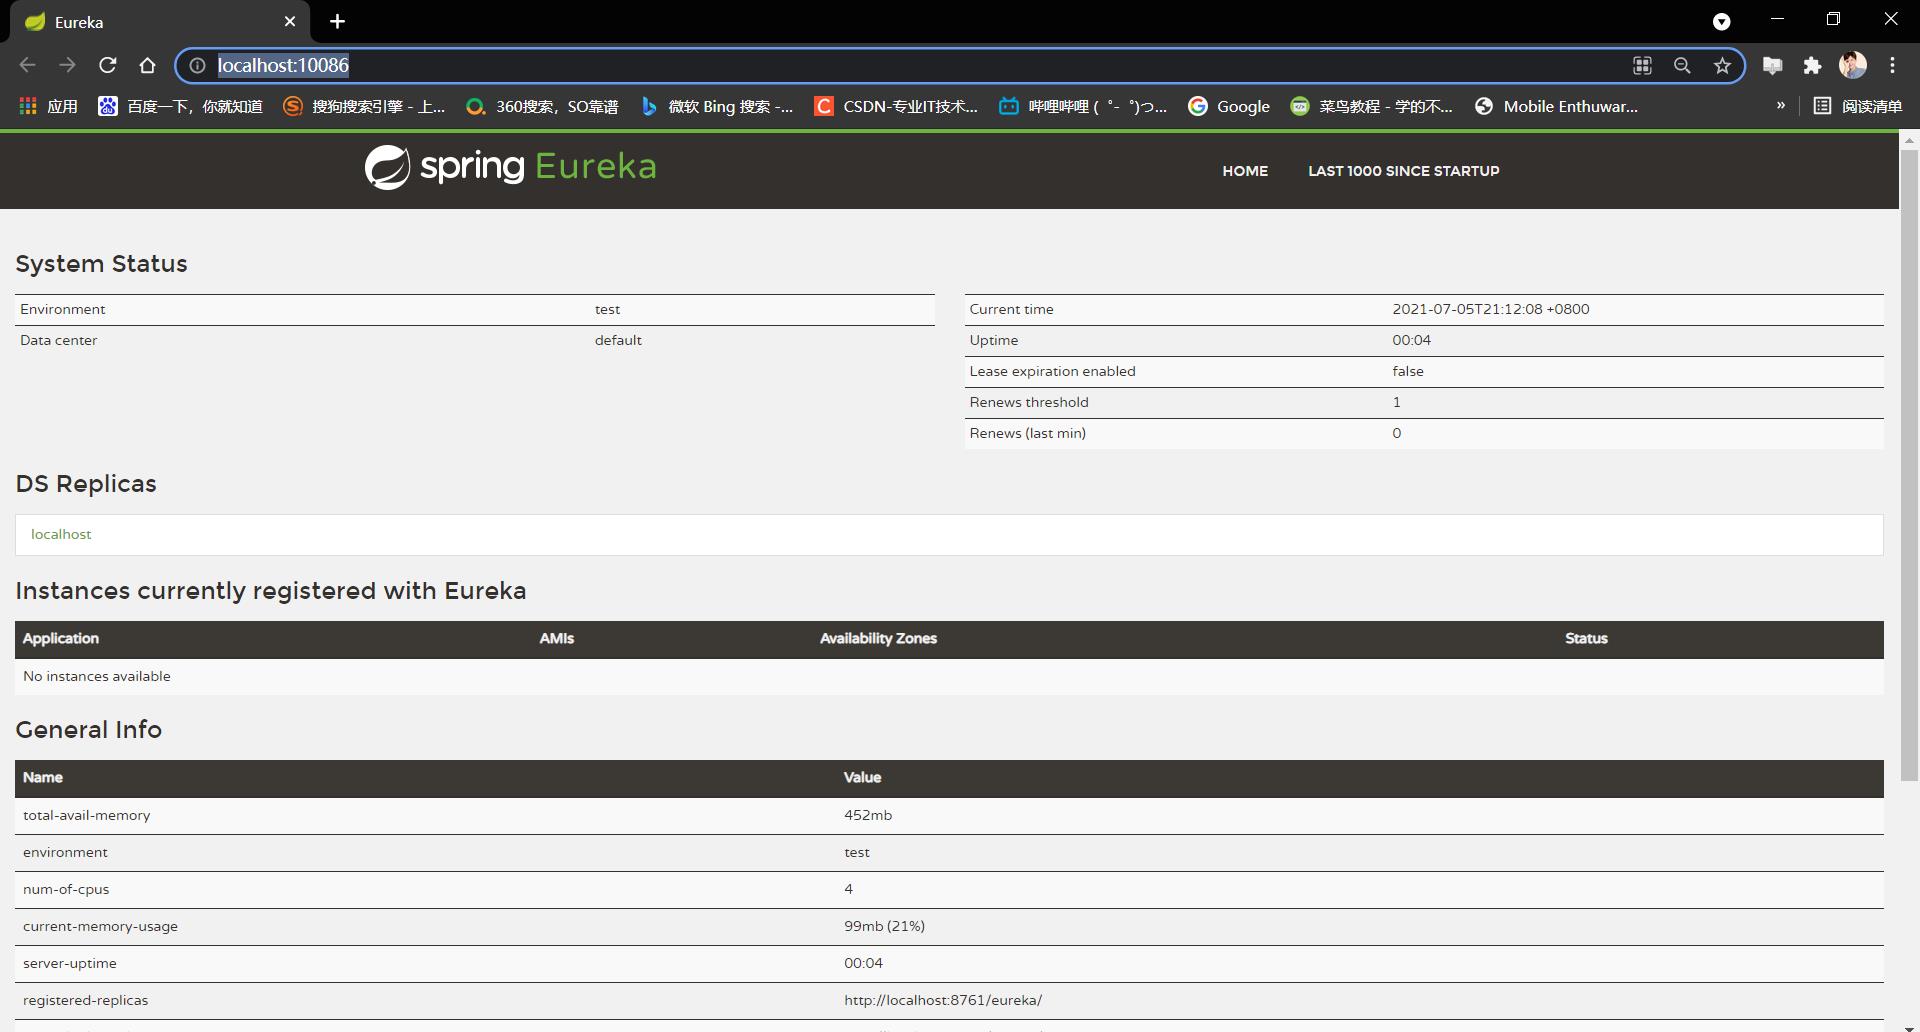Viewport: 1920px width, 1032px height.
Task: Close the Eureka tab
Action: [290, 21]
